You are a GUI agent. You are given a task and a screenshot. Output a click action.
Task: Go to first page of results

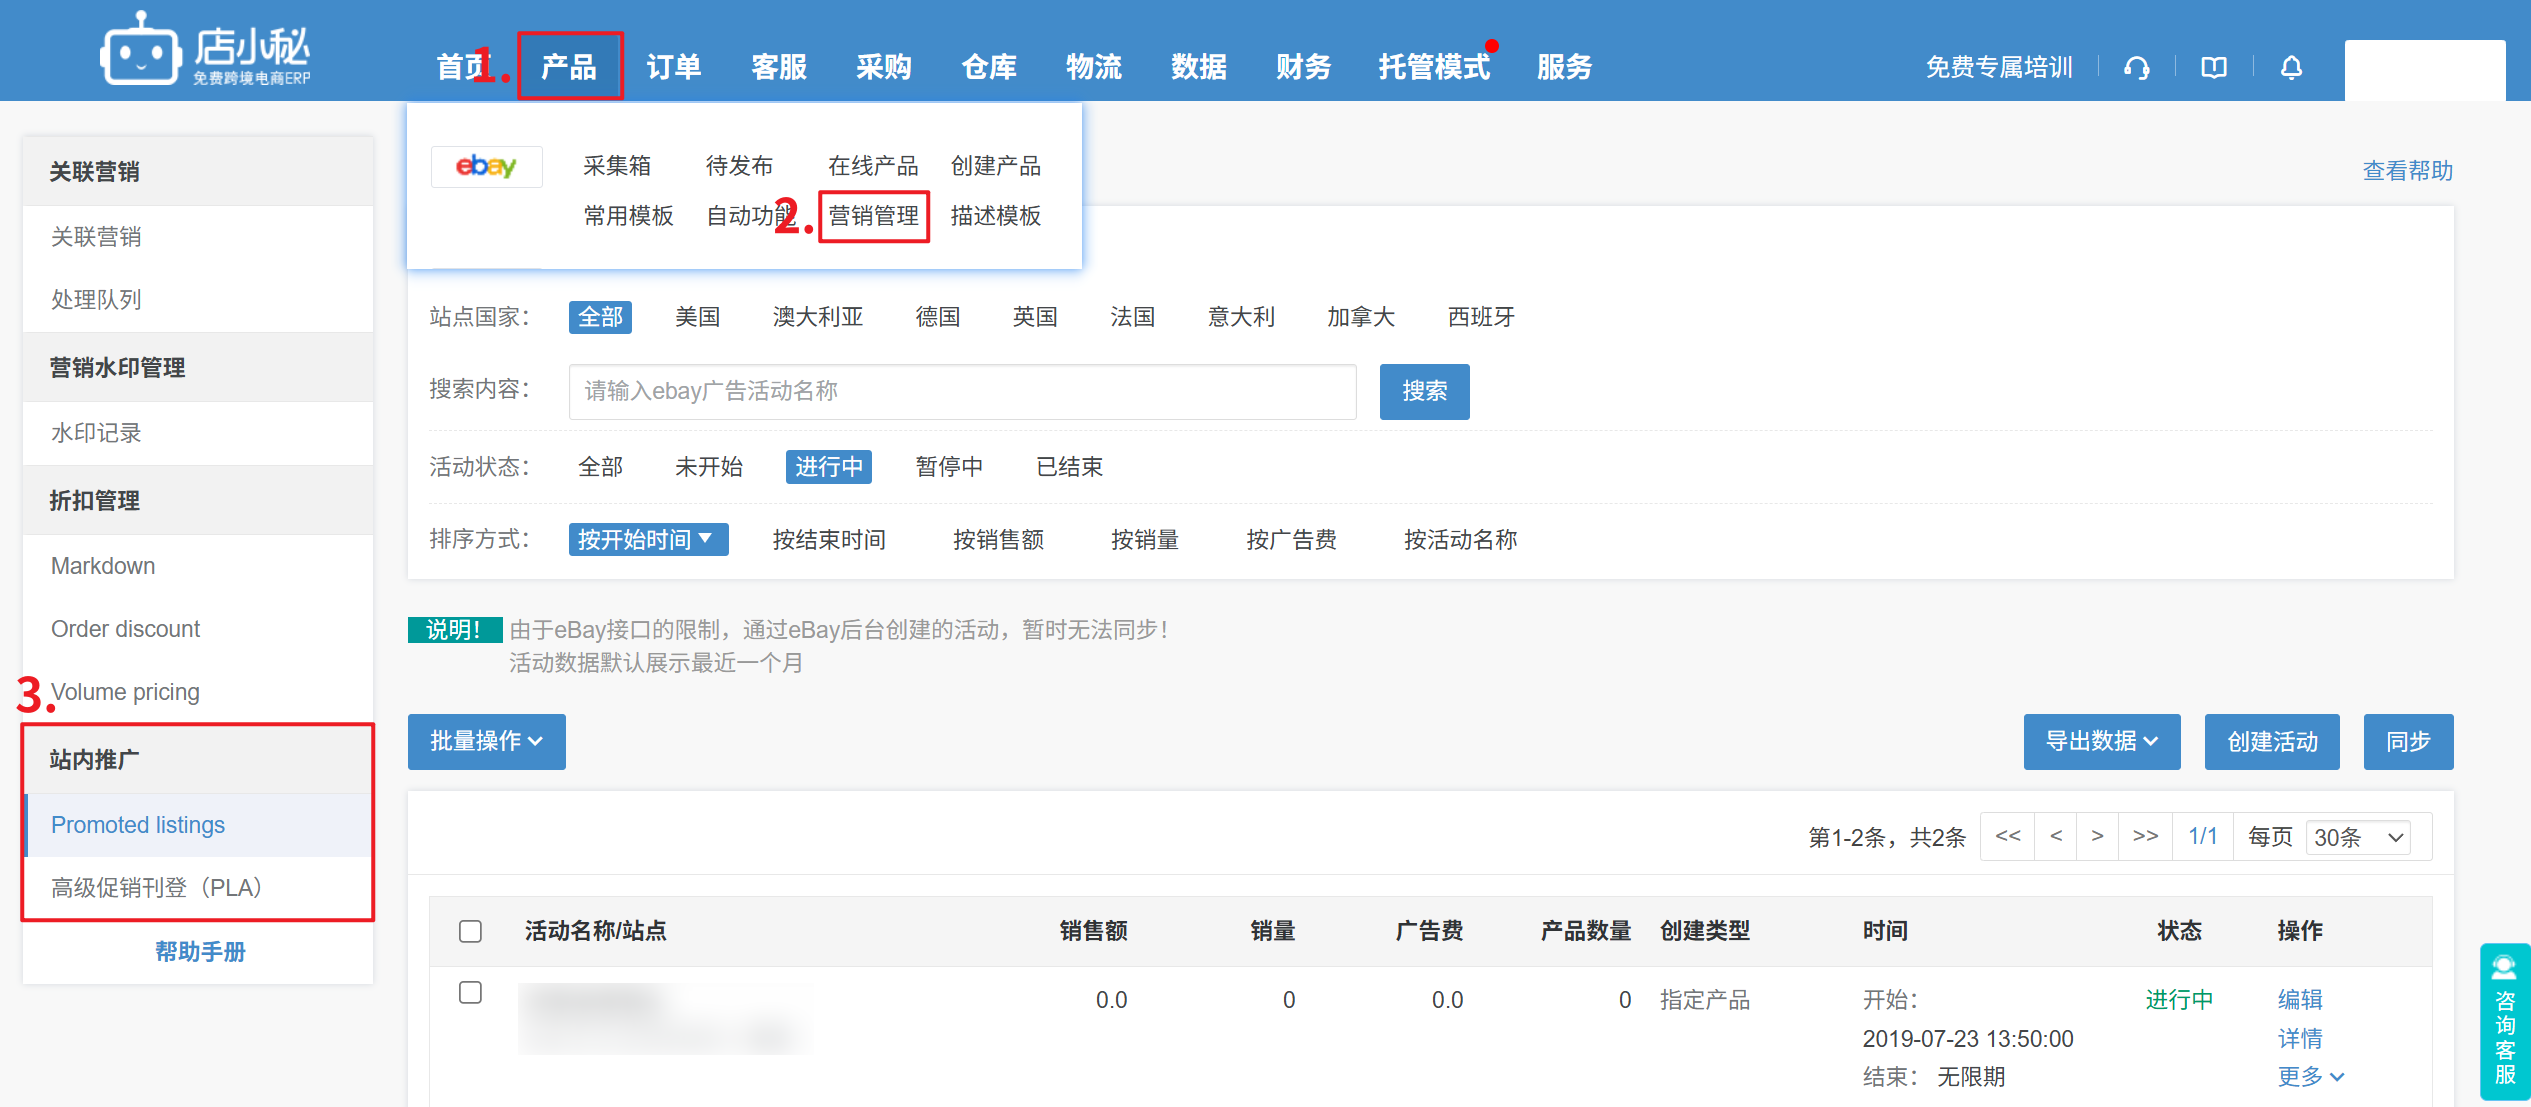[x=2007, y=836]
